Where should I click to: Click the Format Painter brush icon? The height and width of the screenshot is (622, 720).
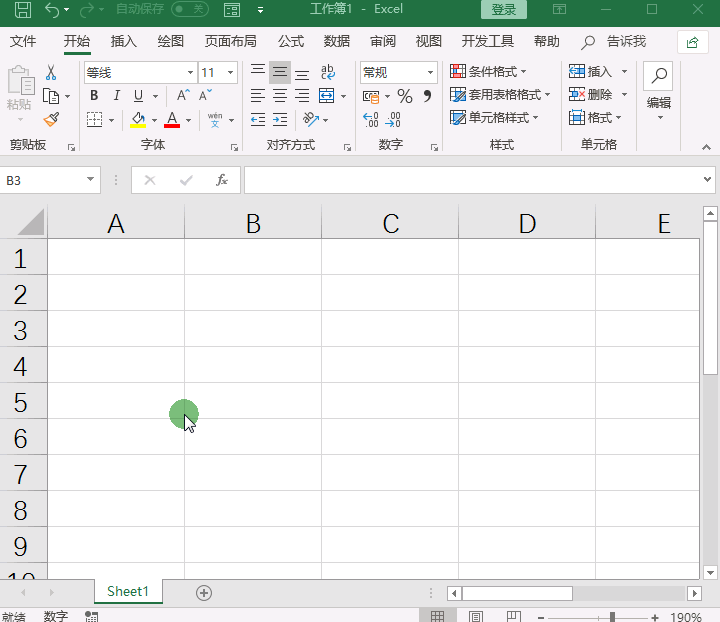pyautogui.click(x=51, y=120)
